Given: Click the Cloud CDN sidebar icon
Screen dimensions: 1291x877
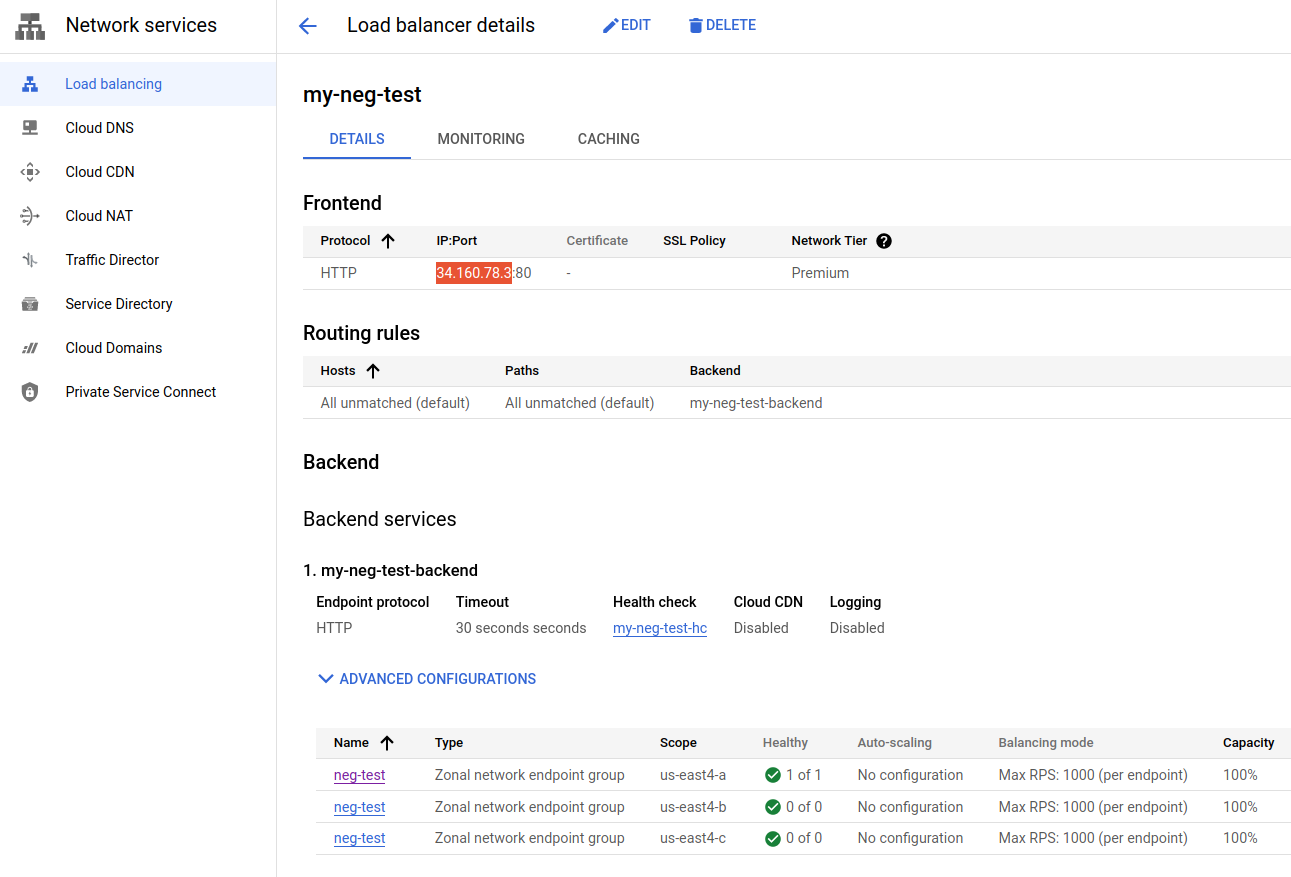Looking at the screenshot, I should pyautogui.click(x=30, y=171).
